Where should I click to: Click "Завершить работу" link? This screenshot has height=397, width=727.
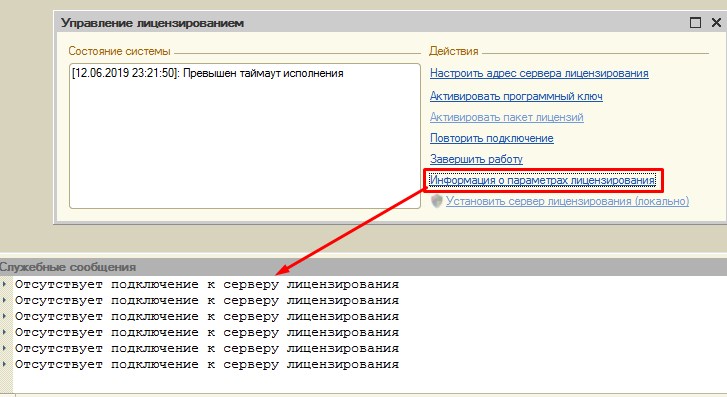pyautogui.click(x=476, y=159)
